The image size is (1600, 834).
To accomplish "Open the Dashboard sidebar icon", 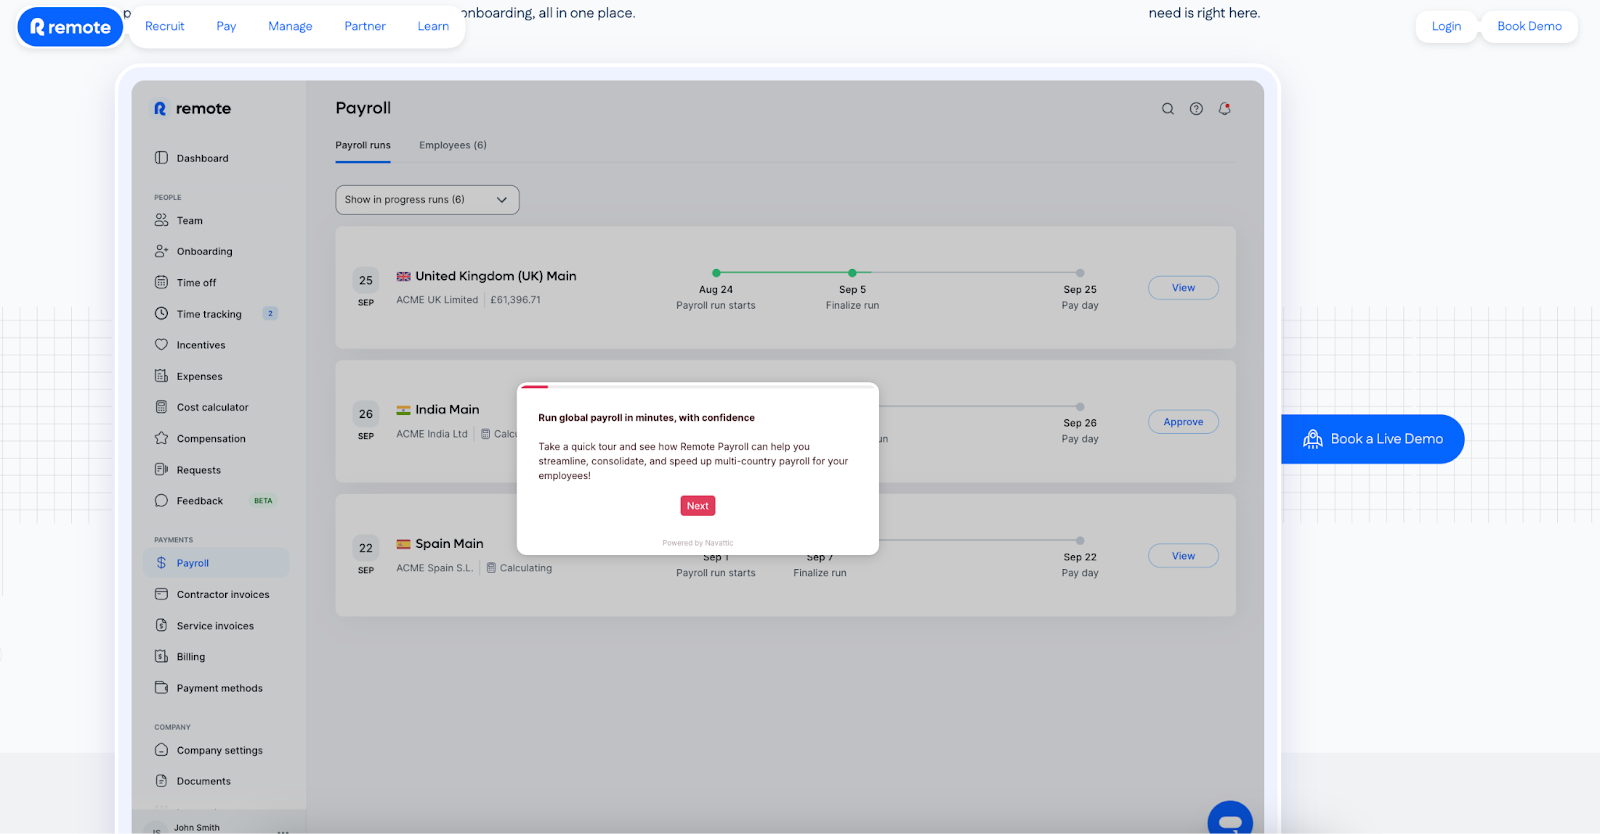I will click(161, 158).
